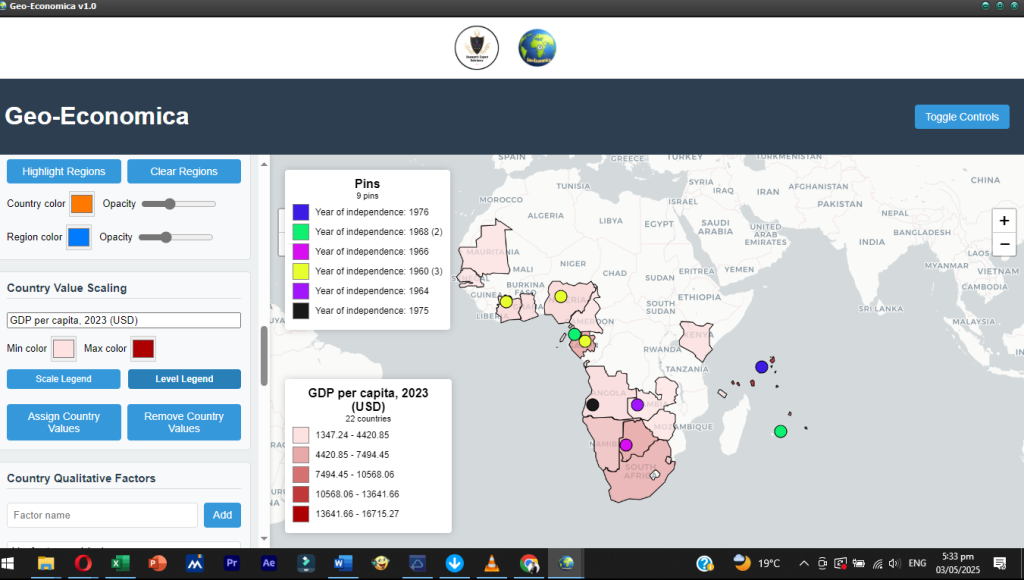Click the blue 1976 pin on the map
This screenshot has width=1024, height=580.
point(762,367)
